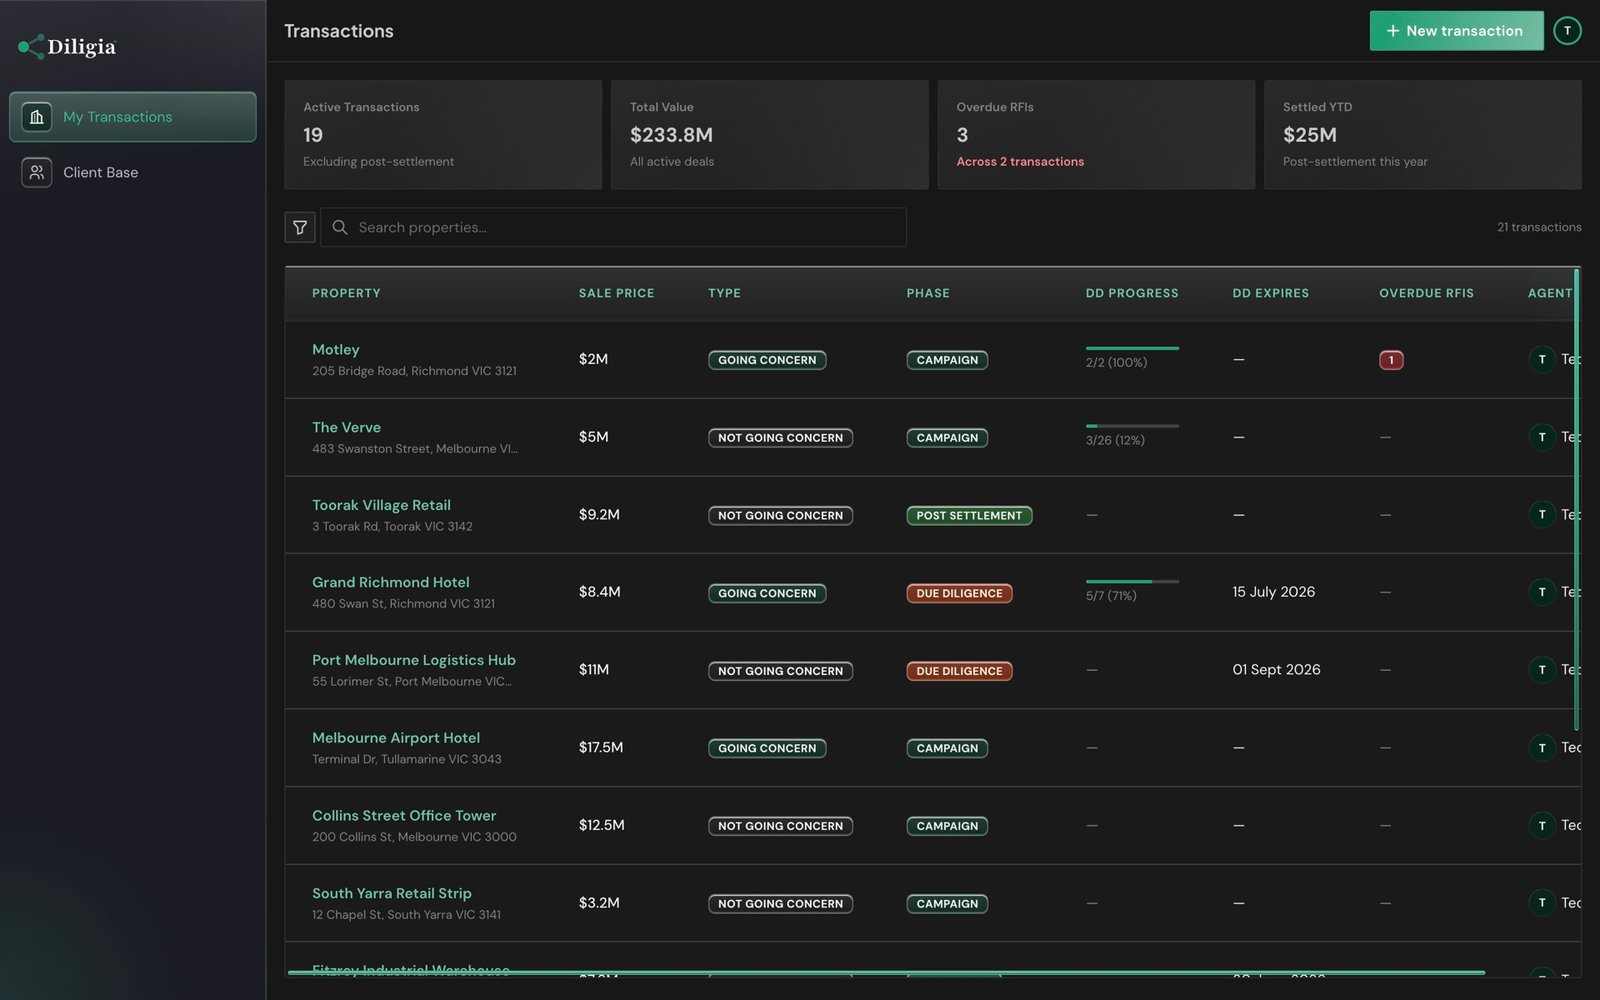Click the Overdue RFIs summary card
The height and width of the screenshot is (1000, 1600).
1096,135
